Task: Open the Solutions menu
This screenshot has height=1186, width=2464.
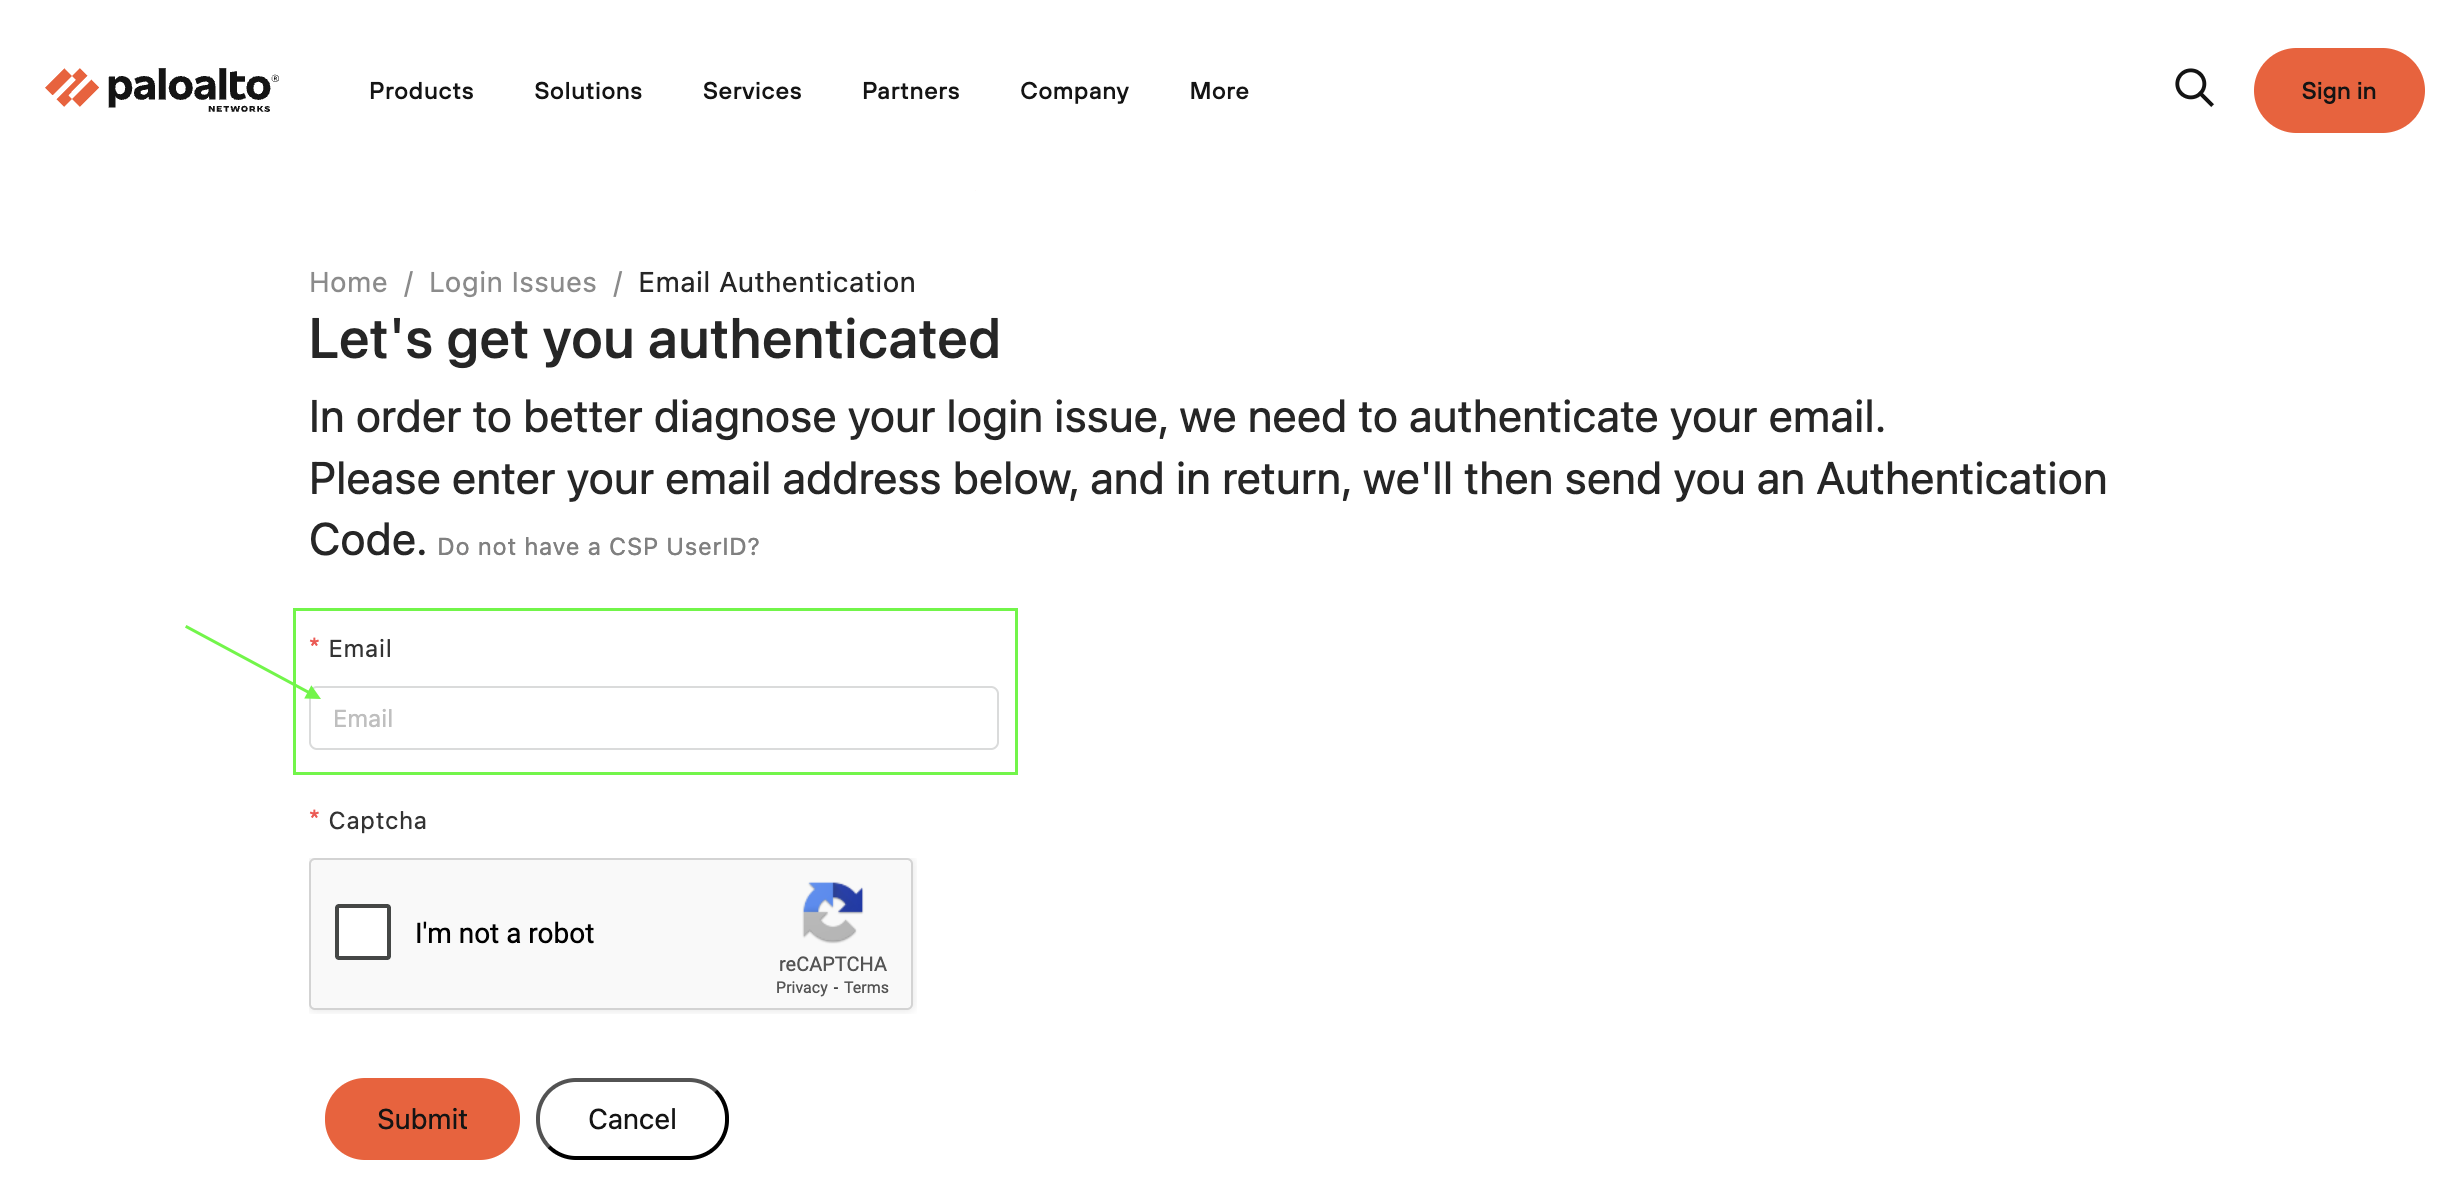Action: coord(588,91)
